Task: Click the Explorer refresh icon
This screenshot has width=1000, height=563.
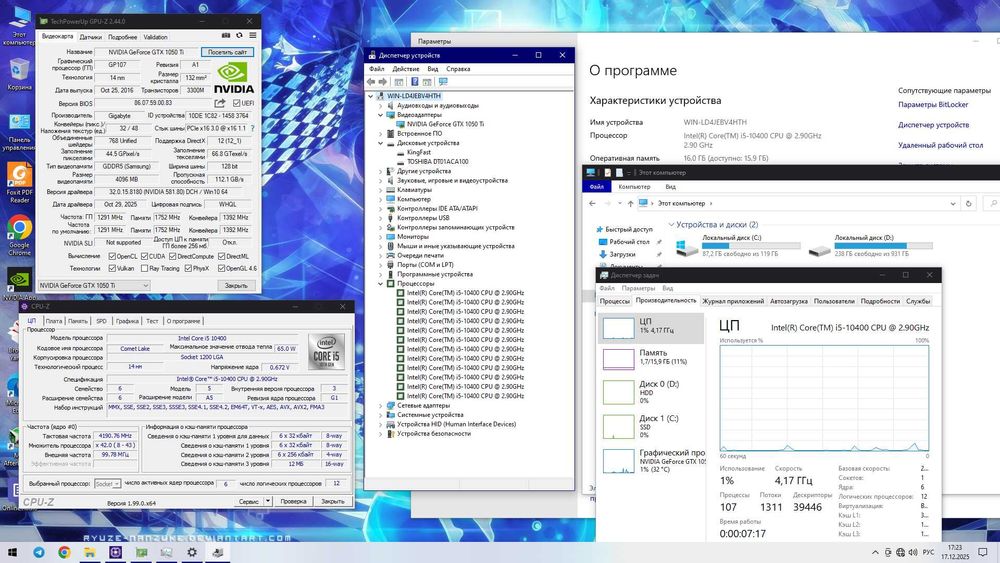Action: 968,203
